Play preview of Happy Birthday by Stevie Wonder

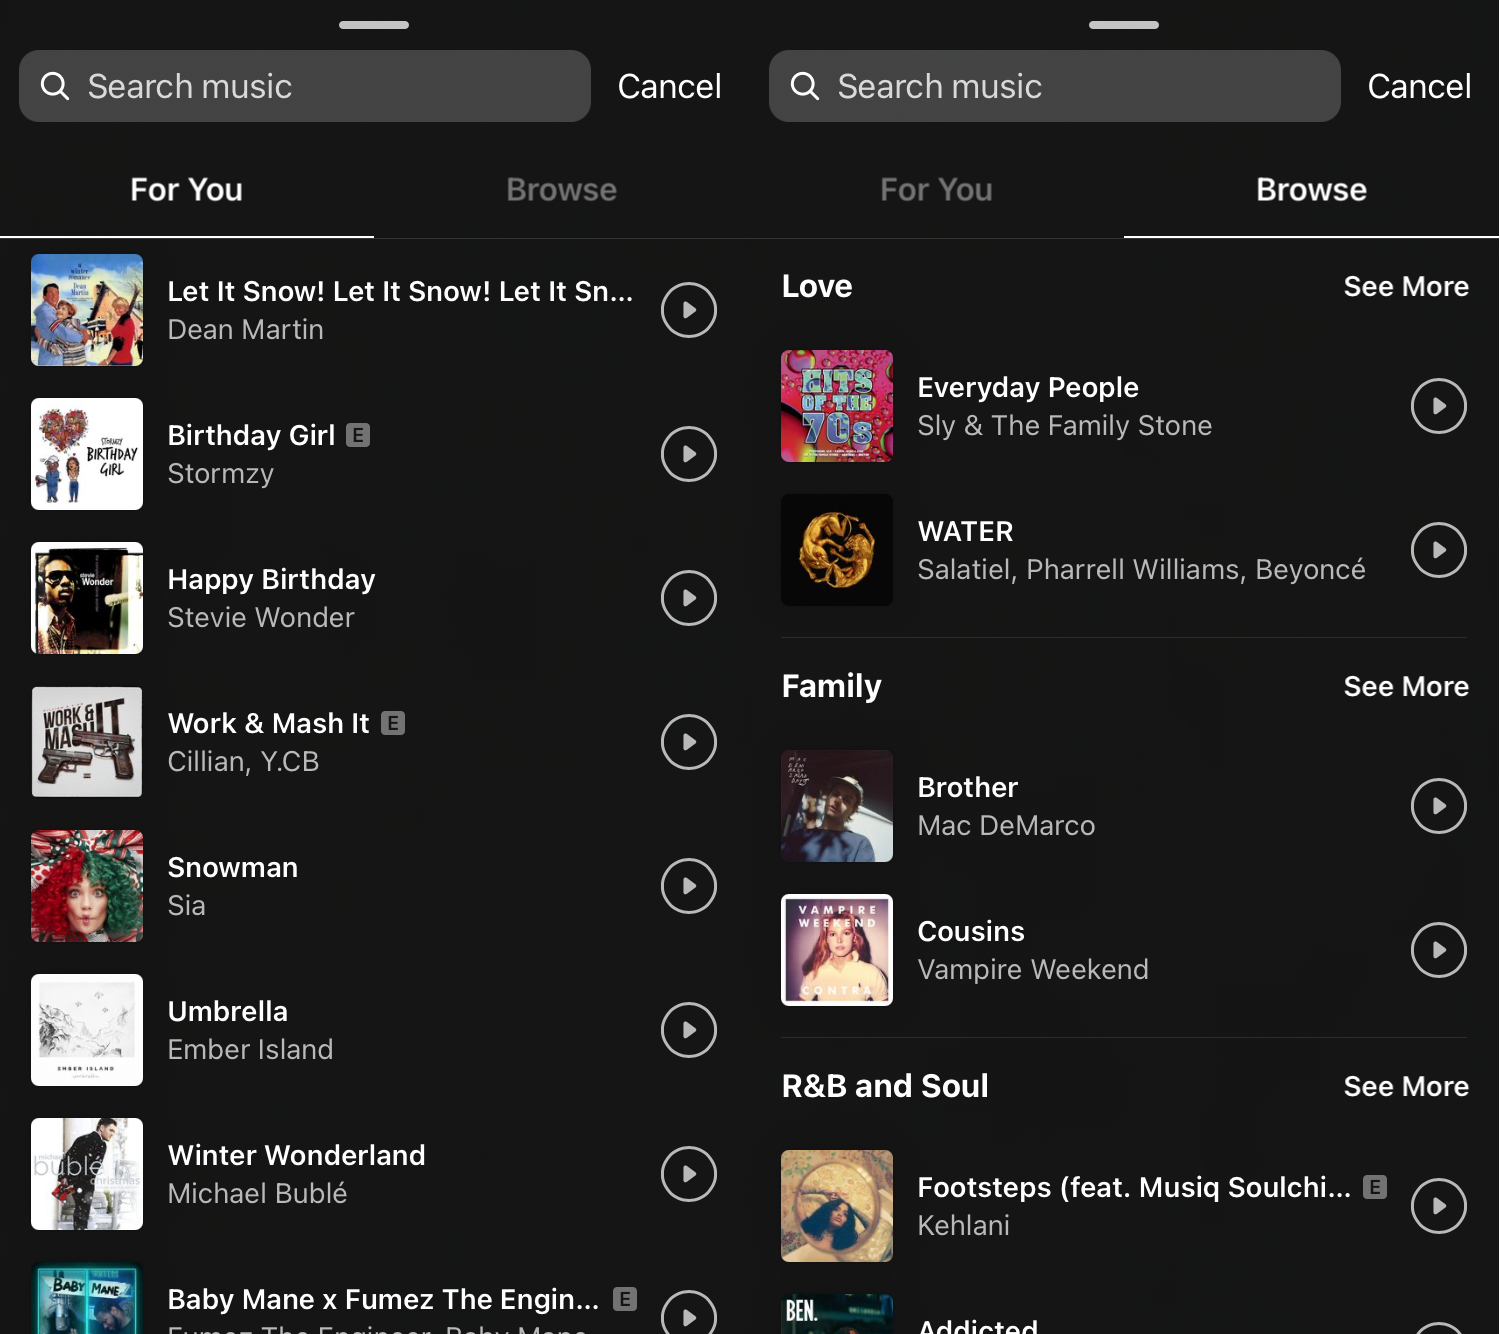[x=689, y=598]
